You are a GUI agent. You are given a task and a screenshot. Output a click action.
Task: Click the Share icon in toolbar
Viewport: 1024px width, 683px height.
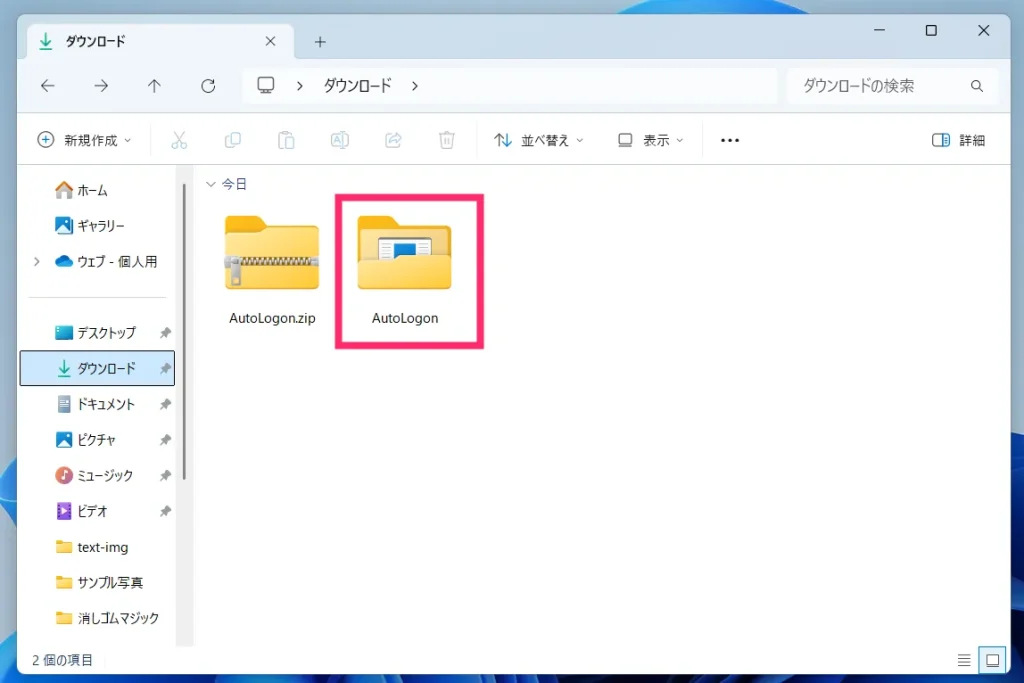pos(393,140)
